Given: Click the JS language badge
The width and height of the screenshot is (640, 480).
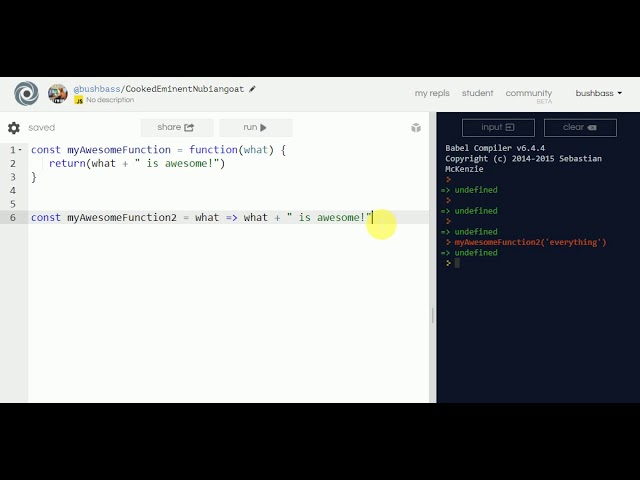Looking at the screenshot, I should click(78, 100).
